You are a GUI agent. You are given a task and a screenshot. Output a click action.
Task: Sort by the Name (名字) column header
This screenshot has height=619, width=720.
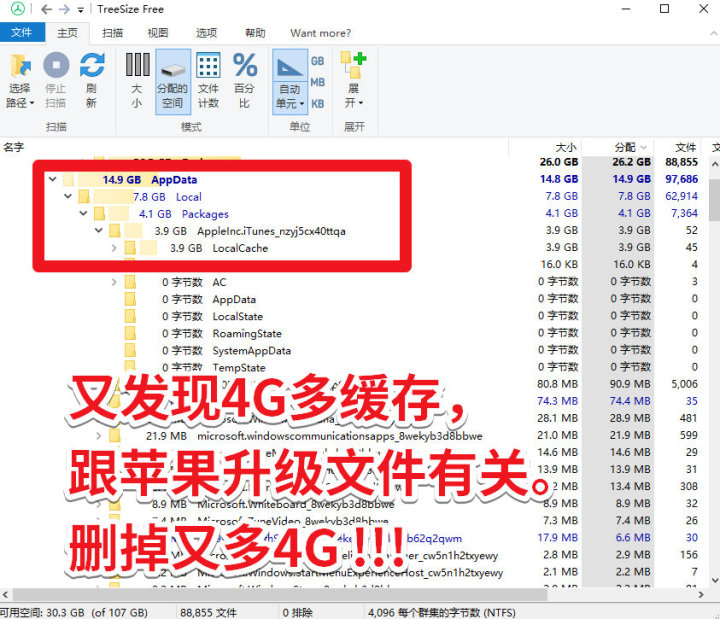coord(14,147)
